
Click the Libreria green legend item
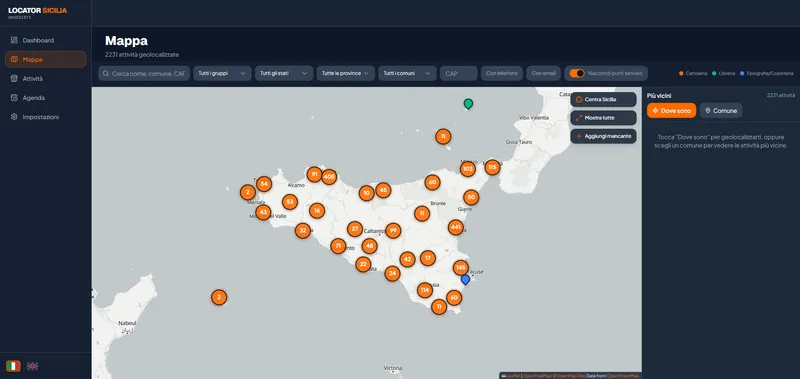click(x=723, y=73)
